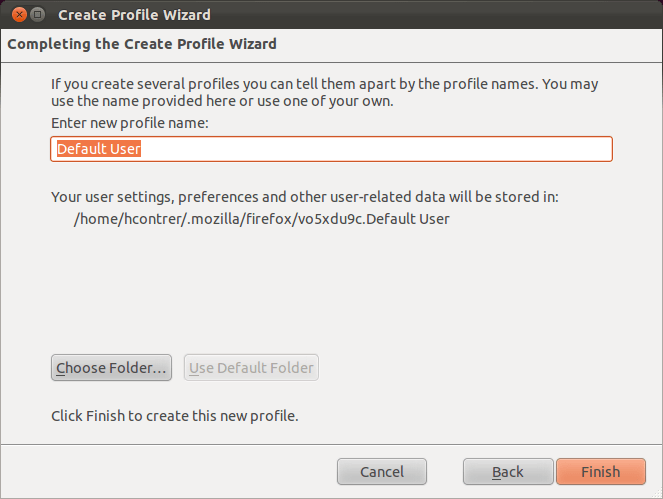Close the Create Profile Wizard window
The image size is (663, 499).
pos(19,15)
